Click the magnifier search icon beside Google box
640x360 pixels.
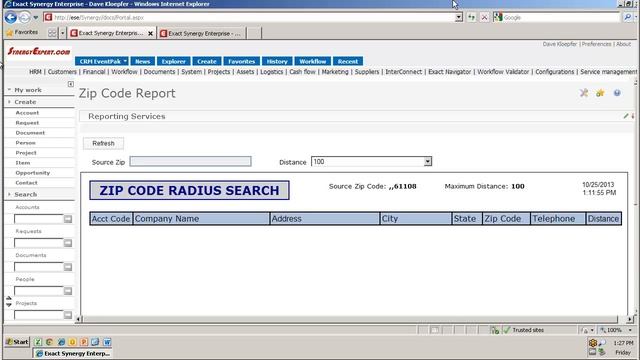coord(627,17)
